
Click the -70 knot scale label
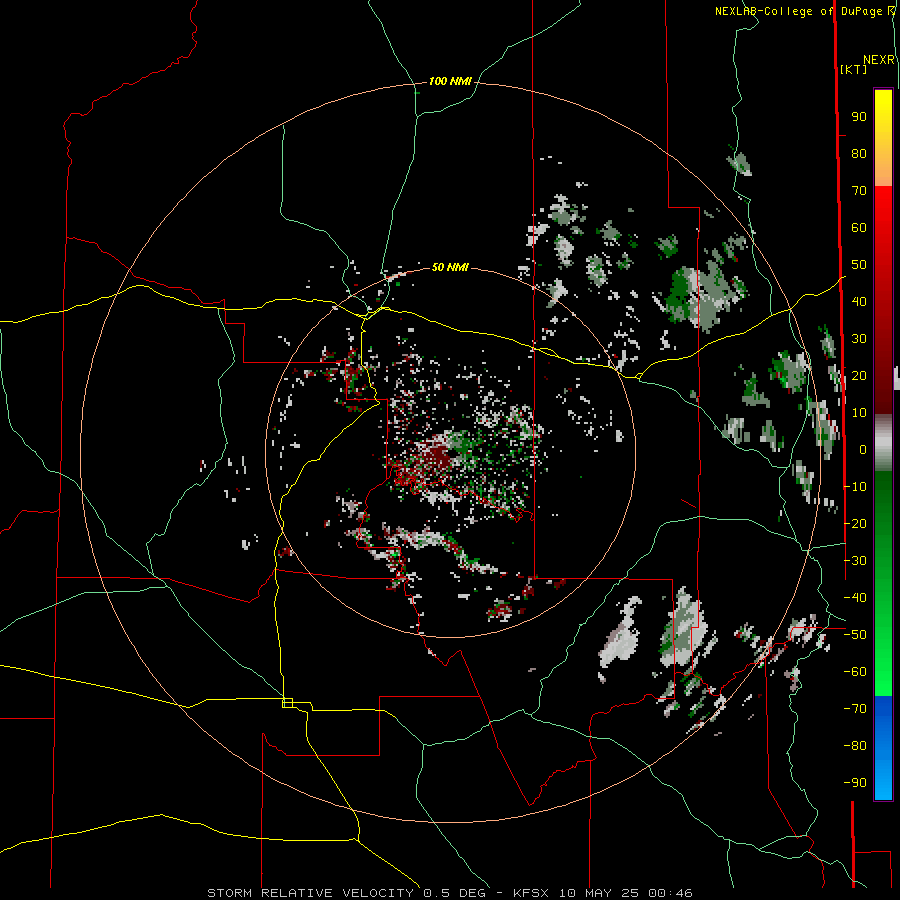[x=855, y=709]
